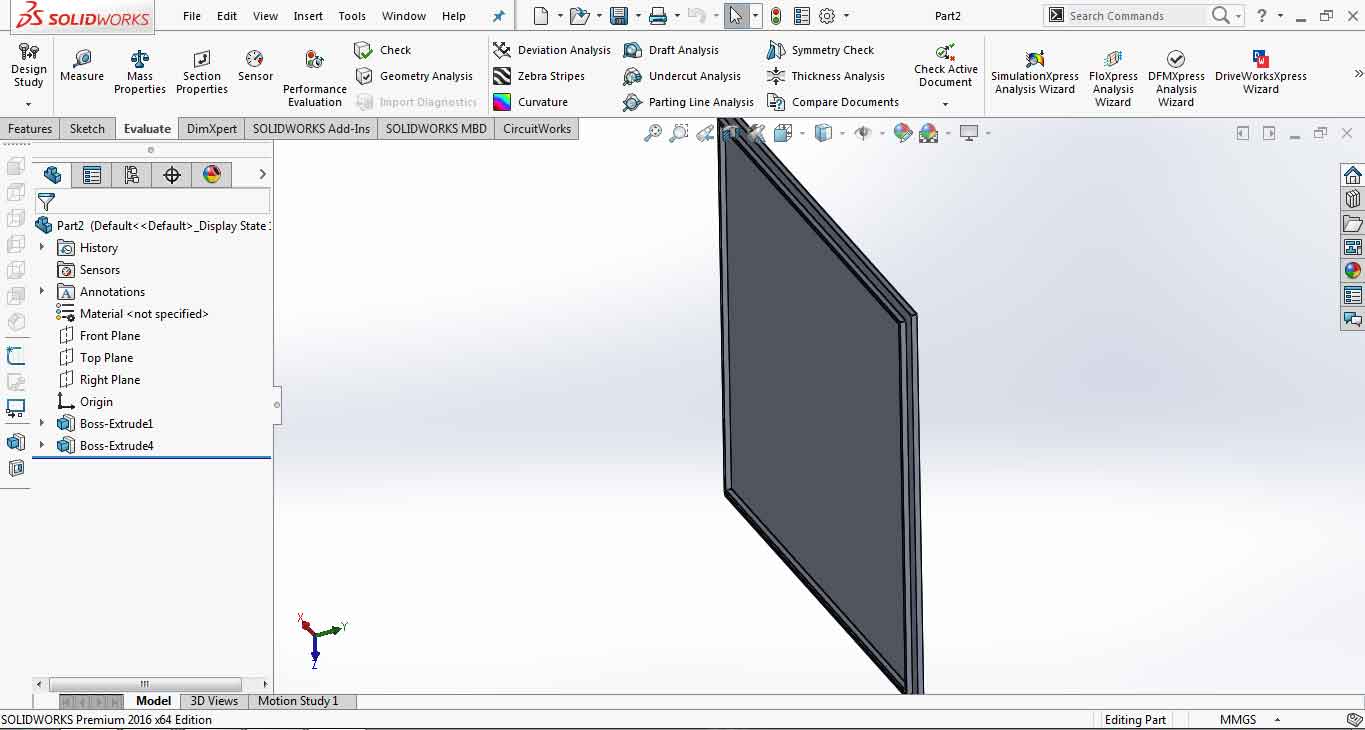Run Performance Evaluation
Image resolution: width=1365 pixels, height=730 pixels.
point(315,79)
